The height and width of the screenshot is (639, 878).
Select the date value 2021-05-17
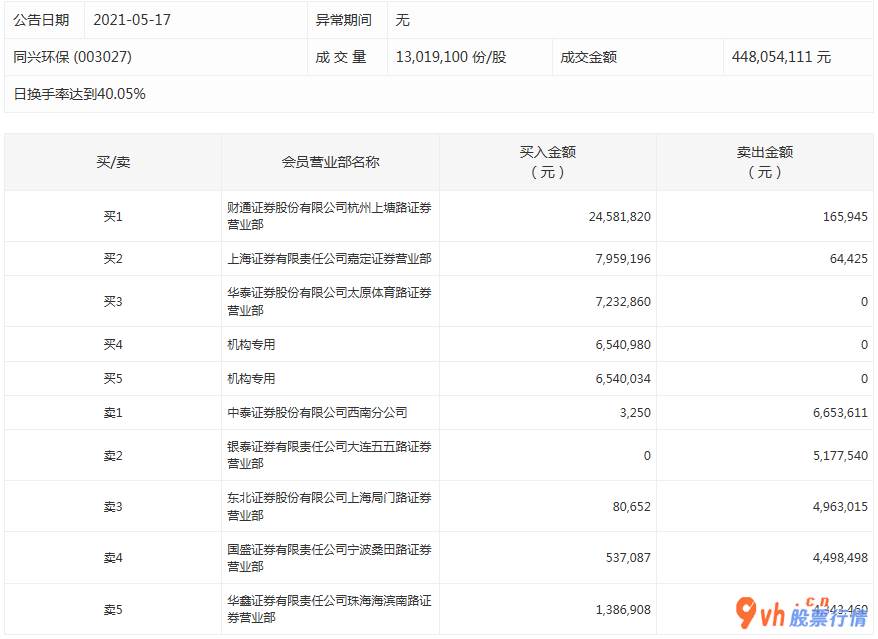click(x=132, y=20)
